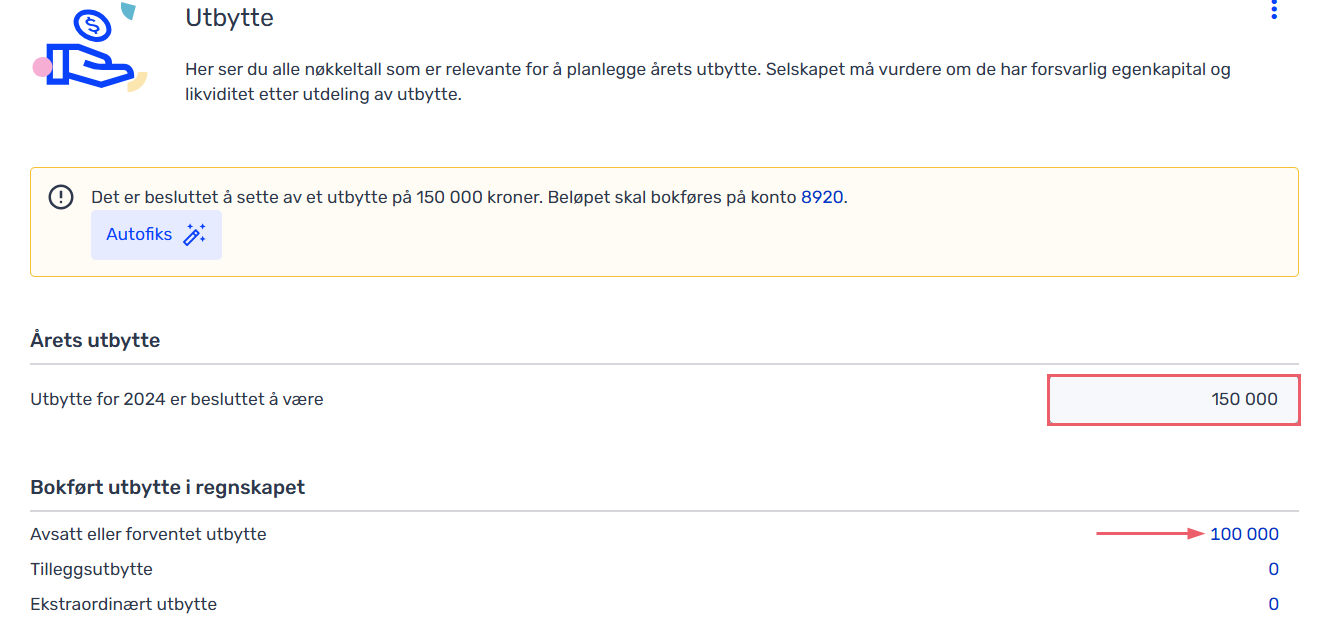Click the exclamation warning icon in banner
This screenshot has height=630, width=1328.
61,197
